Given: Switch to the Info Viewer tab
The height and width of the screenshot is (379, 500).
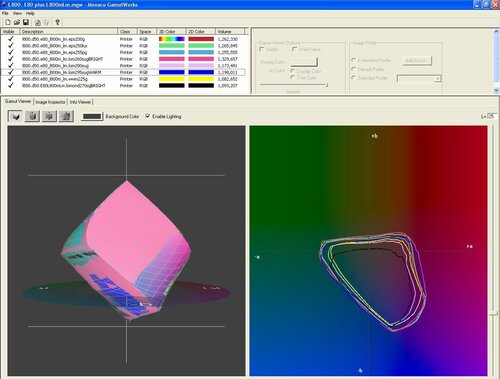Looking at the screenshot, I should (x=80, y=102).
